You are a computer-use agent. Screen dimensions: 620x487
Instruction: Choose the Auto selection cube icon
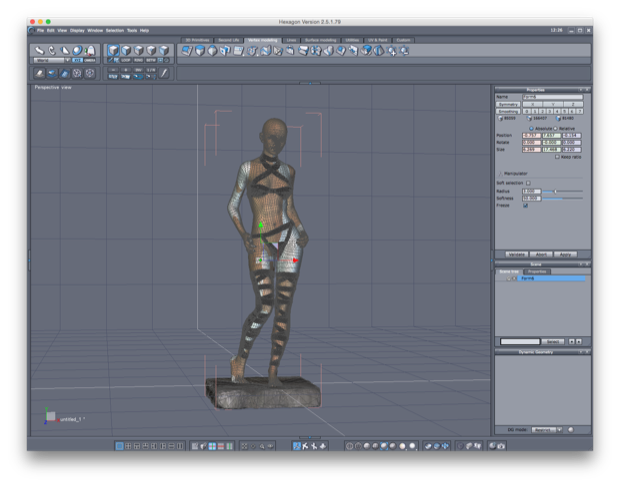click(164, 50)
